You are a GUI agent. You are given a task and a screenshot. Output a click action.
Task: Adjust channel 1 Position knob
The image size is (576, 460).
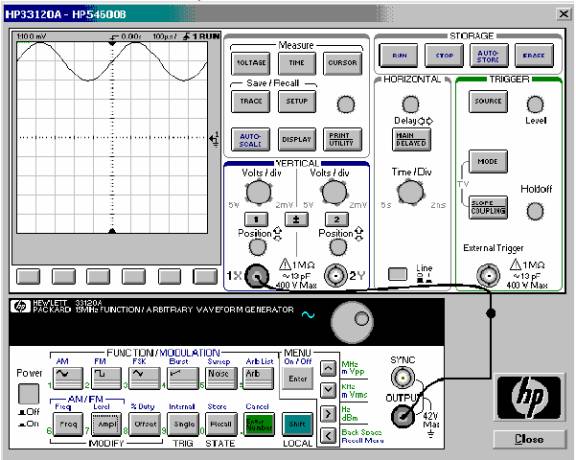click(258, 247)
